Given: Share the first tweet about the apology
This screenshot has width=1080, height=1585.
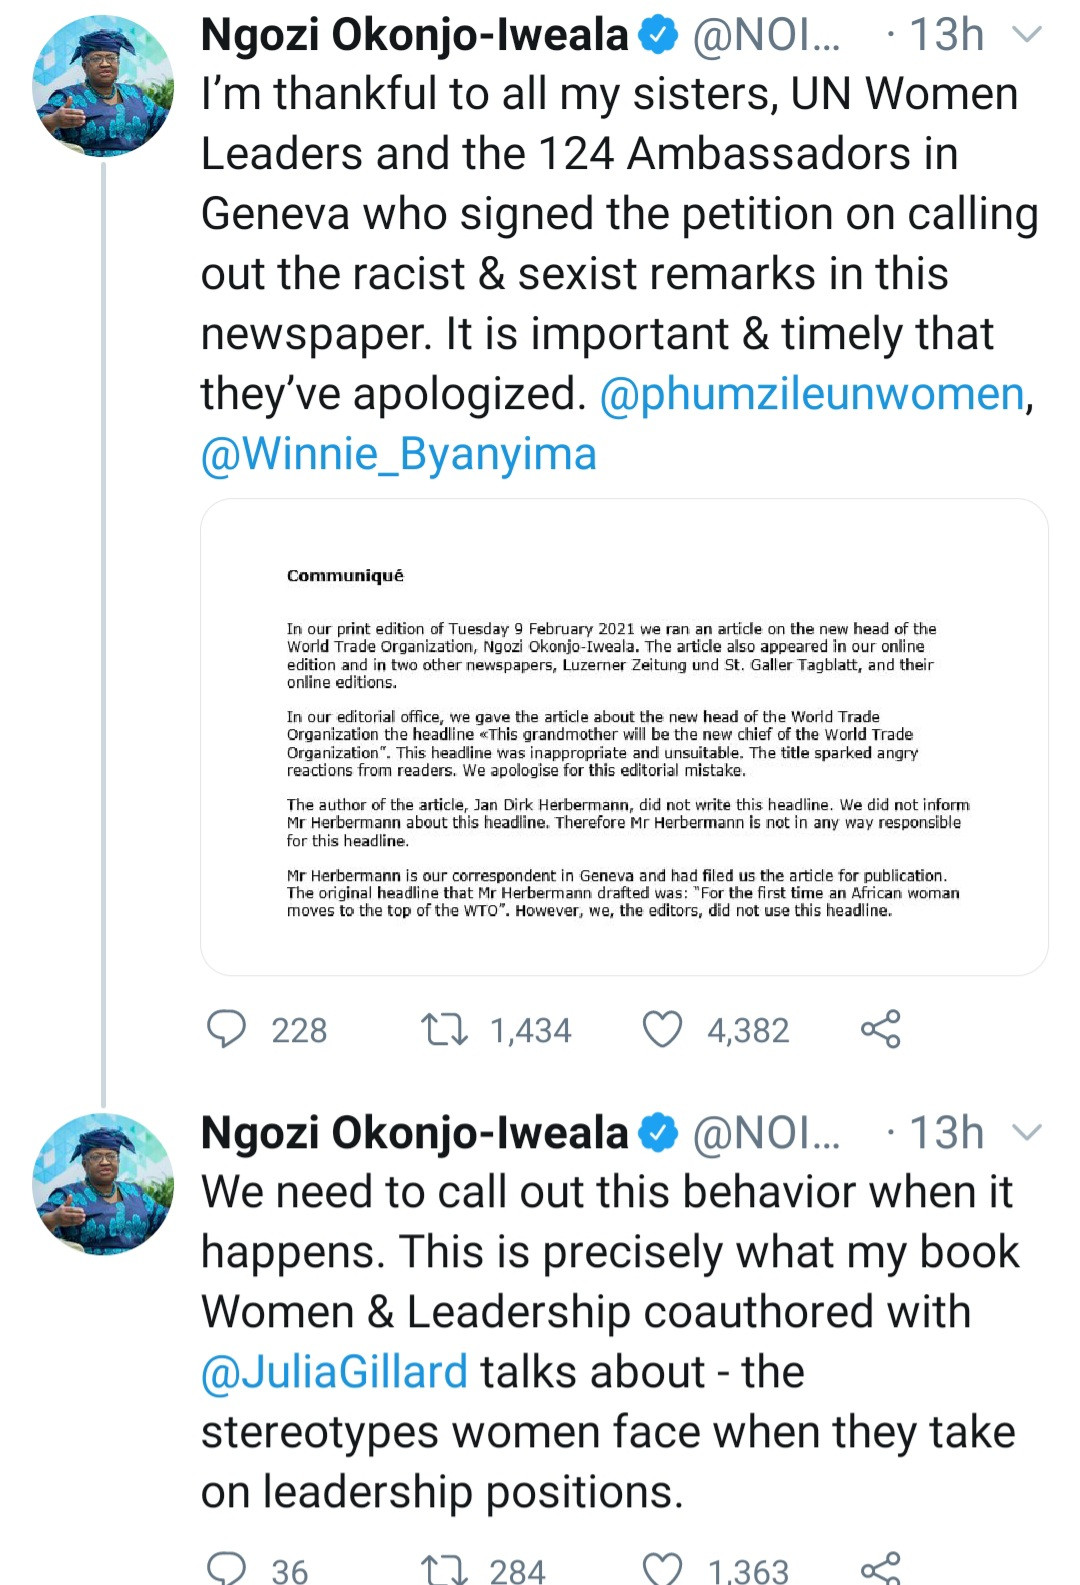Looking at the screenshot, I should point(880,1029).
